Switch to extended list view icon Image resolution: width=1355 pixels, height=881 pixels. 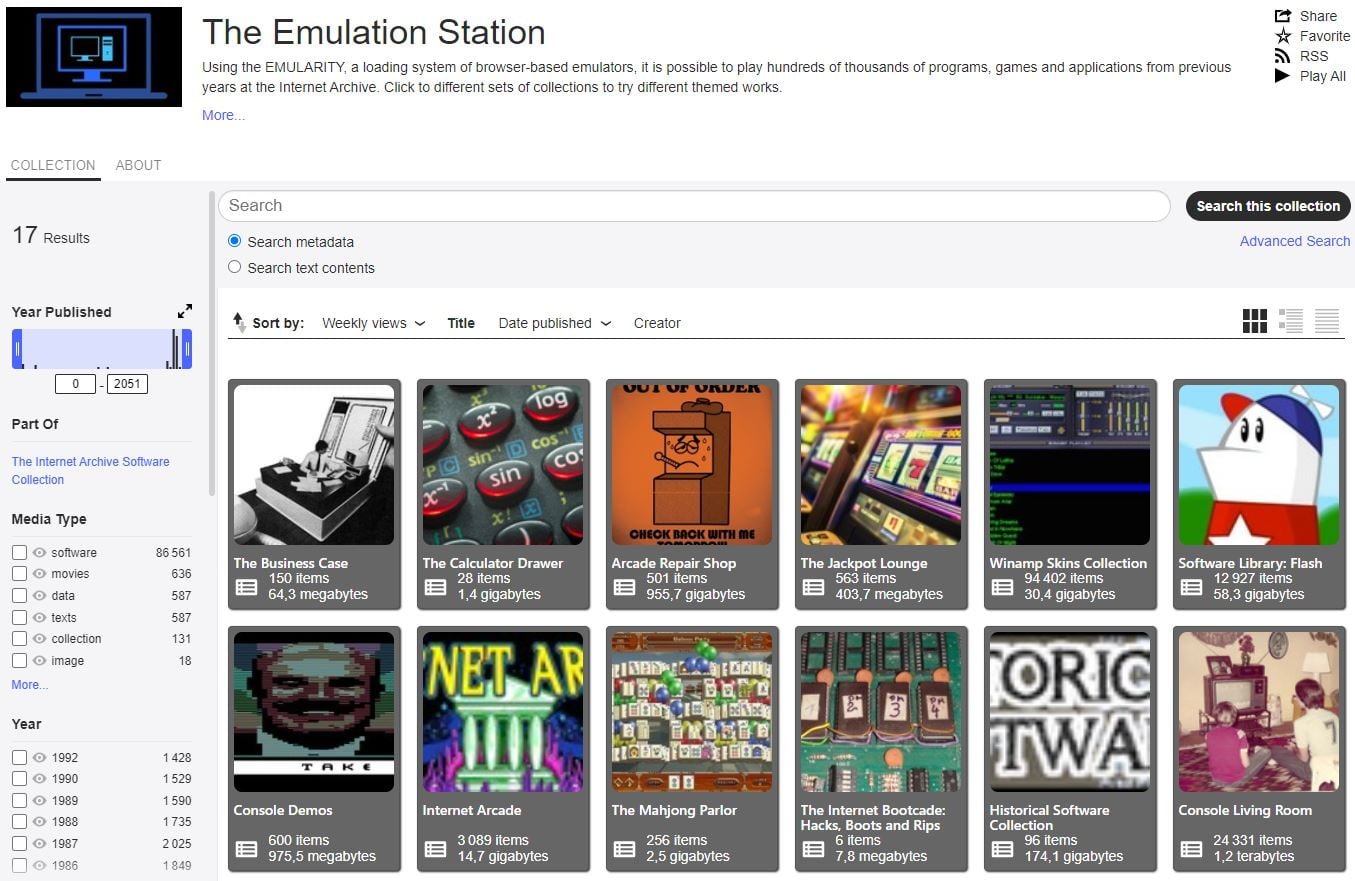1291,321
